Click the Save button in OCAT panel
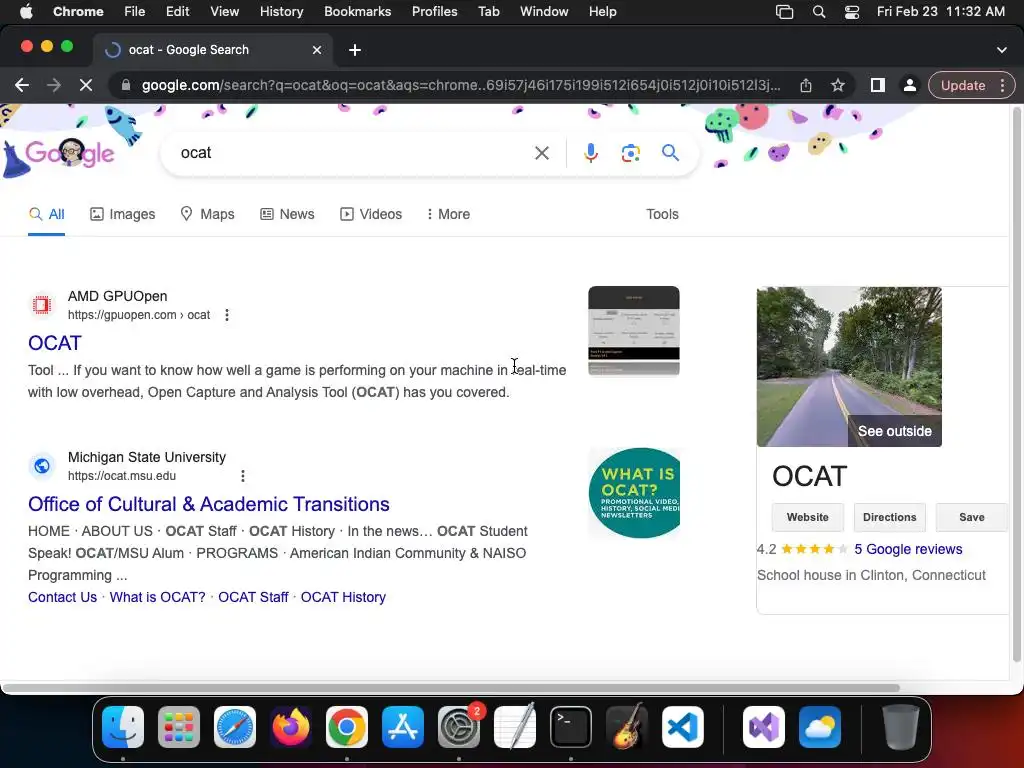 972,517
